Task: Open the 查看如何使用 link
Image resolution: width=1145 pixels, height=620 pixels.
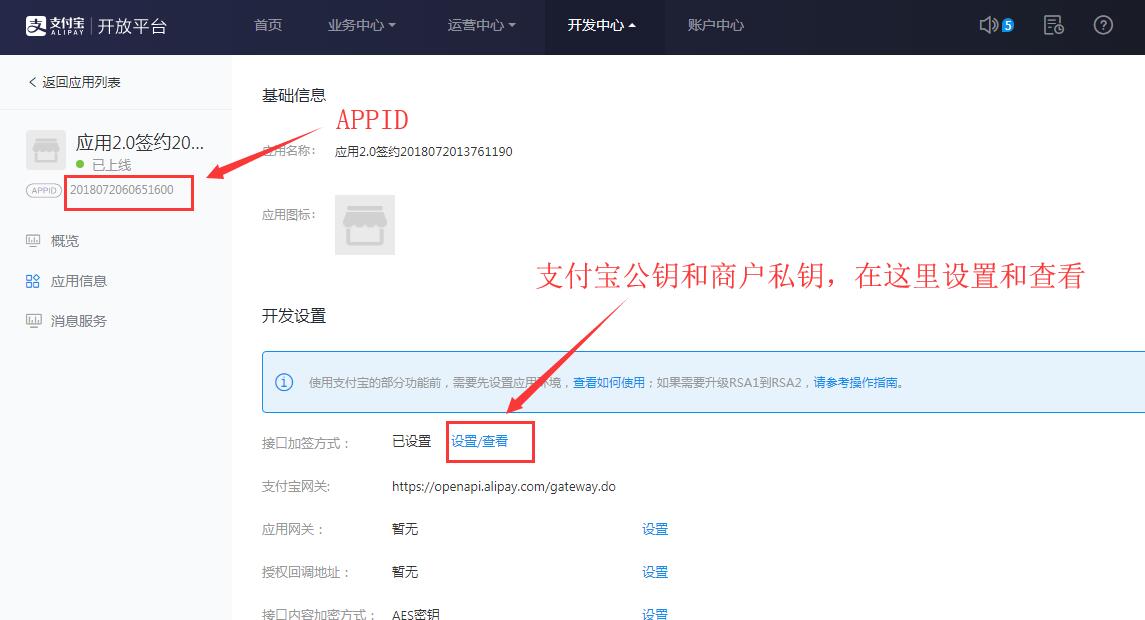Action: [608, 382]
